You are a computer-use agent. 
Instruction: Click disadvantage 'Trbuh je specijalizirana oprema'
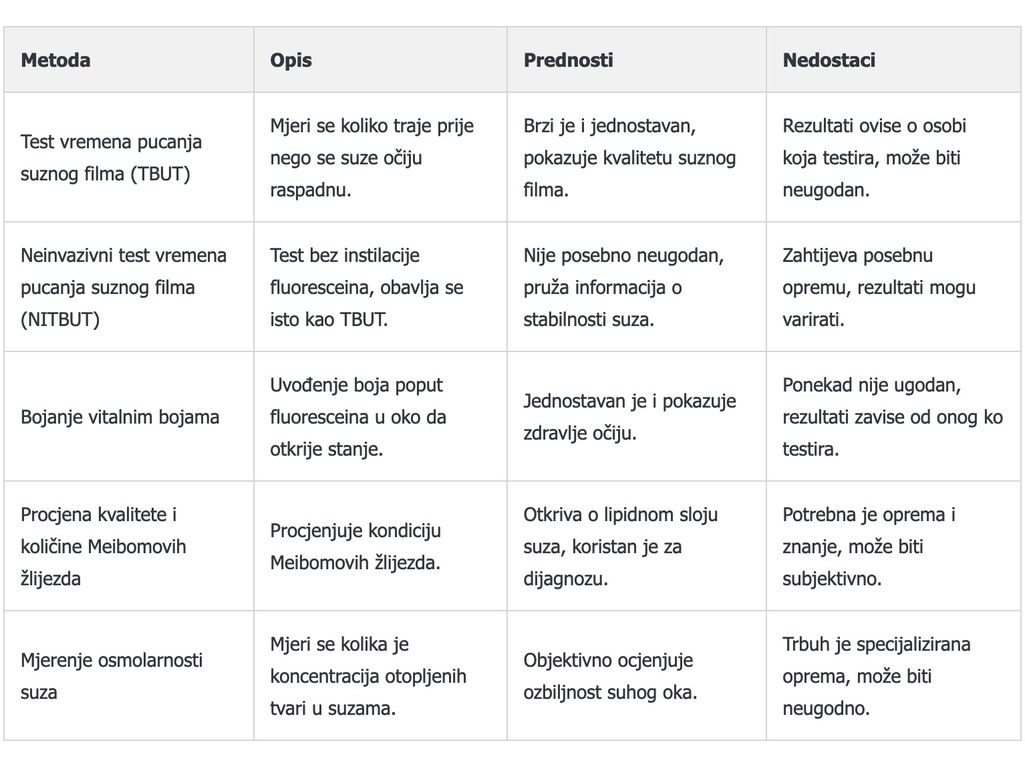pyautogui.click(x=876, y=676)
